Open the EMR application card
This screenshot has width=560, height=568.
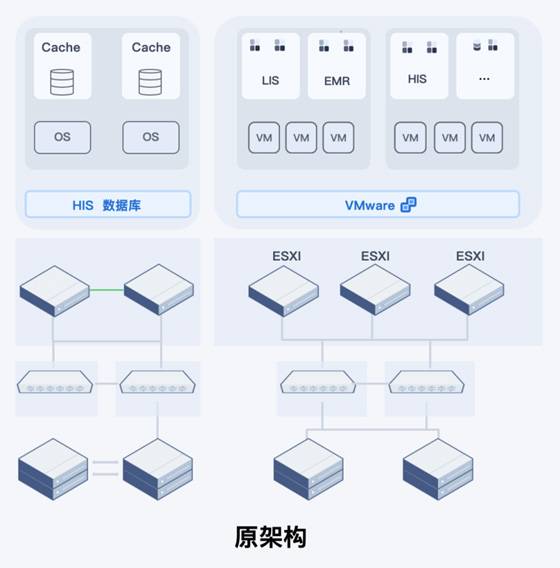coord(337,66)
